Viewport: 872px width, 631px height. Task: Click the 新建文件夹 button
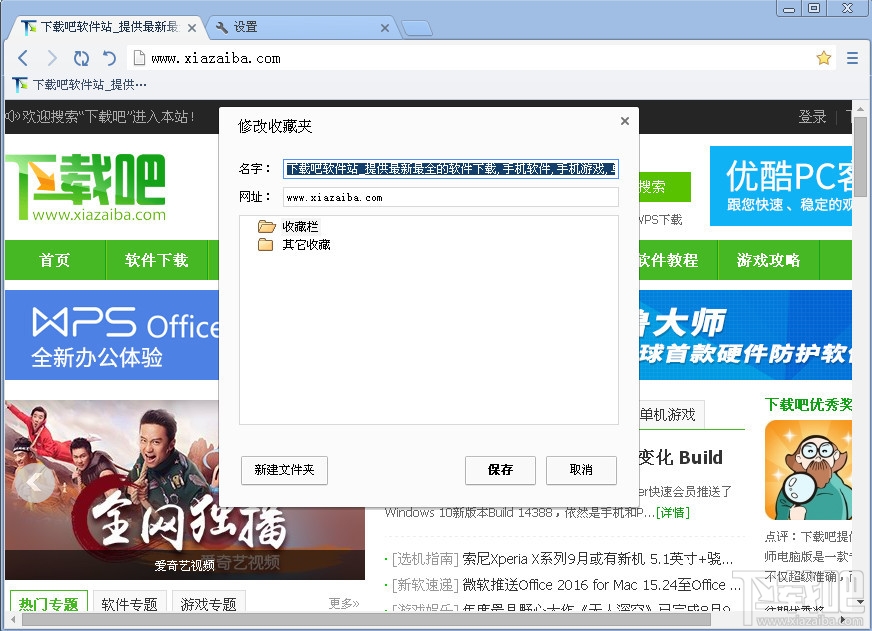click(284, 470)
